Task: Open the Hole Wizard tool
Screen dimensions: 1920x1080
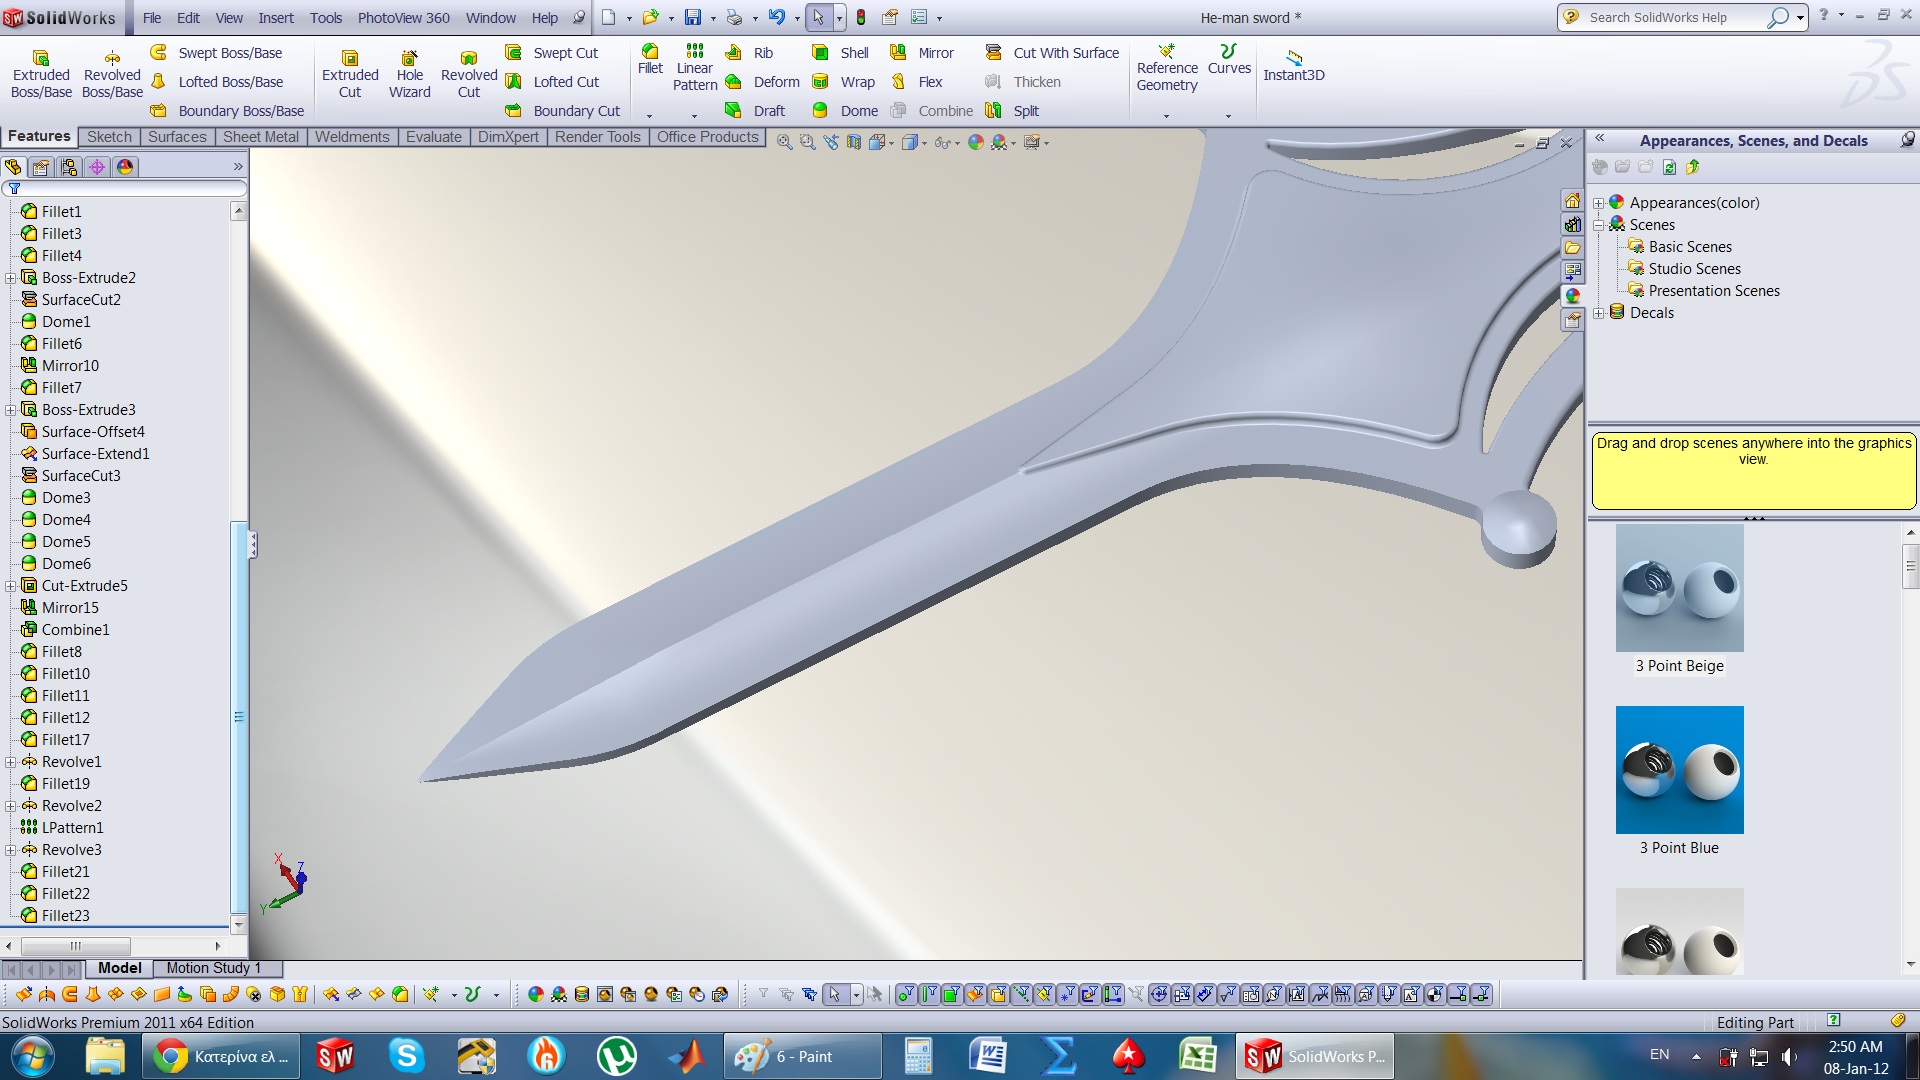Action: (409, 74)
